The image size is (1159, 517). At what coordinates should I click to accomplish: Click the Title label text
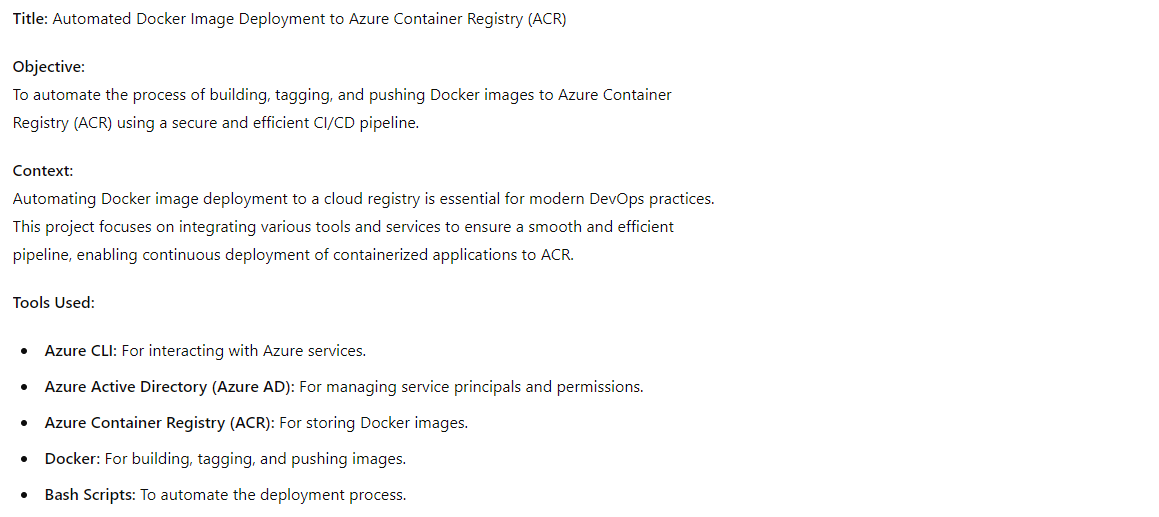pos(30,19)
